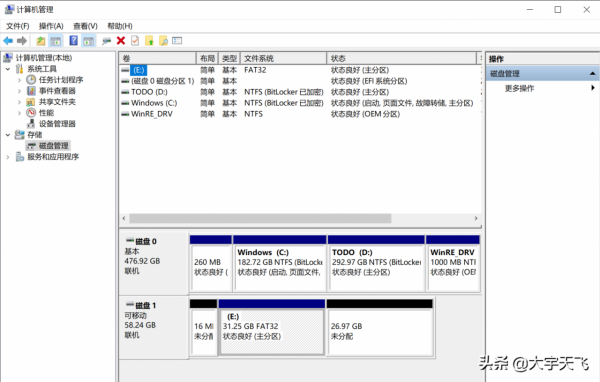Click the connect/refresh disk toolbar icon
The width and height of the screenshot is (600, 382).
(106, 41)
